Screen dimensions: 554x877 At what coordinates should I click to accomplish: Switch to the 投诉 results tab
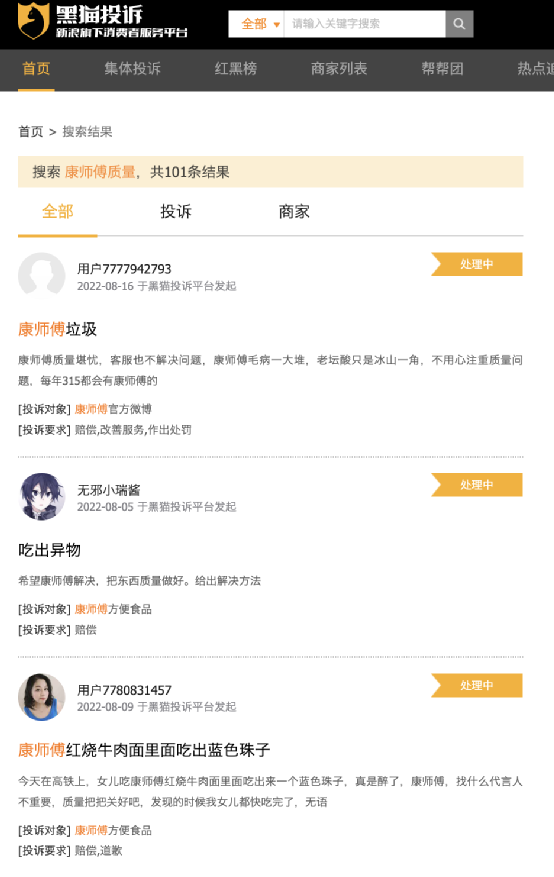click(176, 212)
